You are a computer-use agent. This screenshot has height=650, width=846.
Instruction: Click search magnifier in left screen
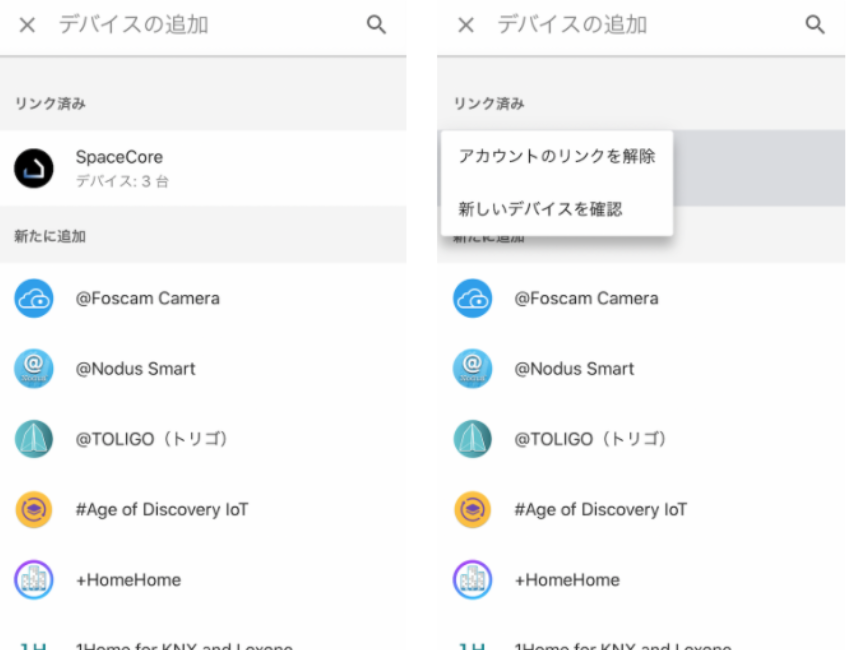[377, 25]
